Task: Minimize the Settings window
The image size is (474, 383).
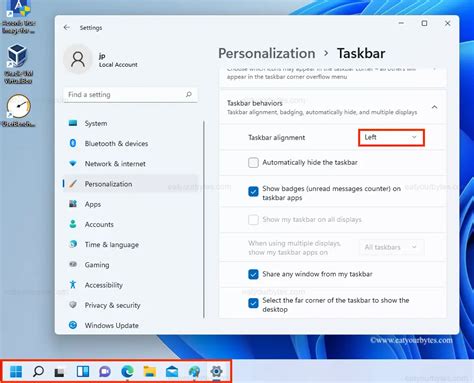Action: (401, 23)
